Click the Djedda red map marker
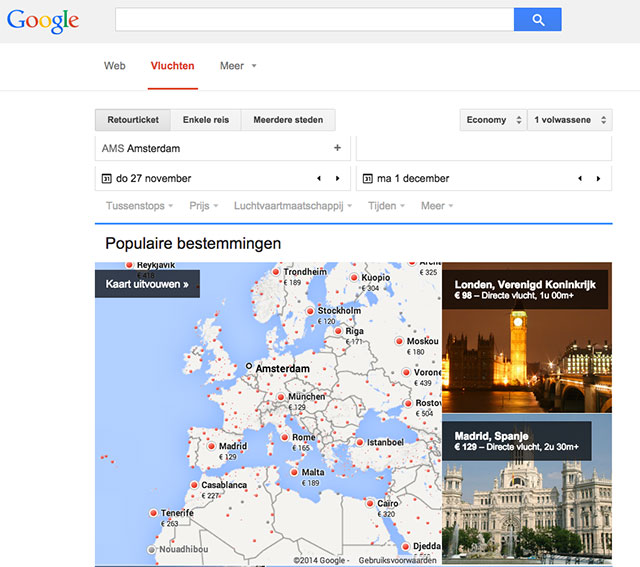This screenshot has width=640, height=567. [x=405, y=546]
